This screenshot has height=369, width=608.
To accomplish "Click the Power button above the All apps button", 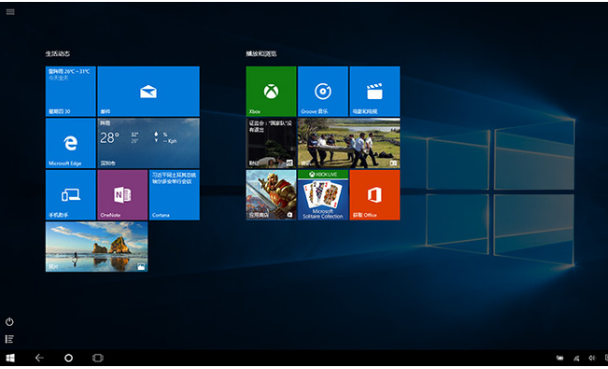I will point(10,322).
